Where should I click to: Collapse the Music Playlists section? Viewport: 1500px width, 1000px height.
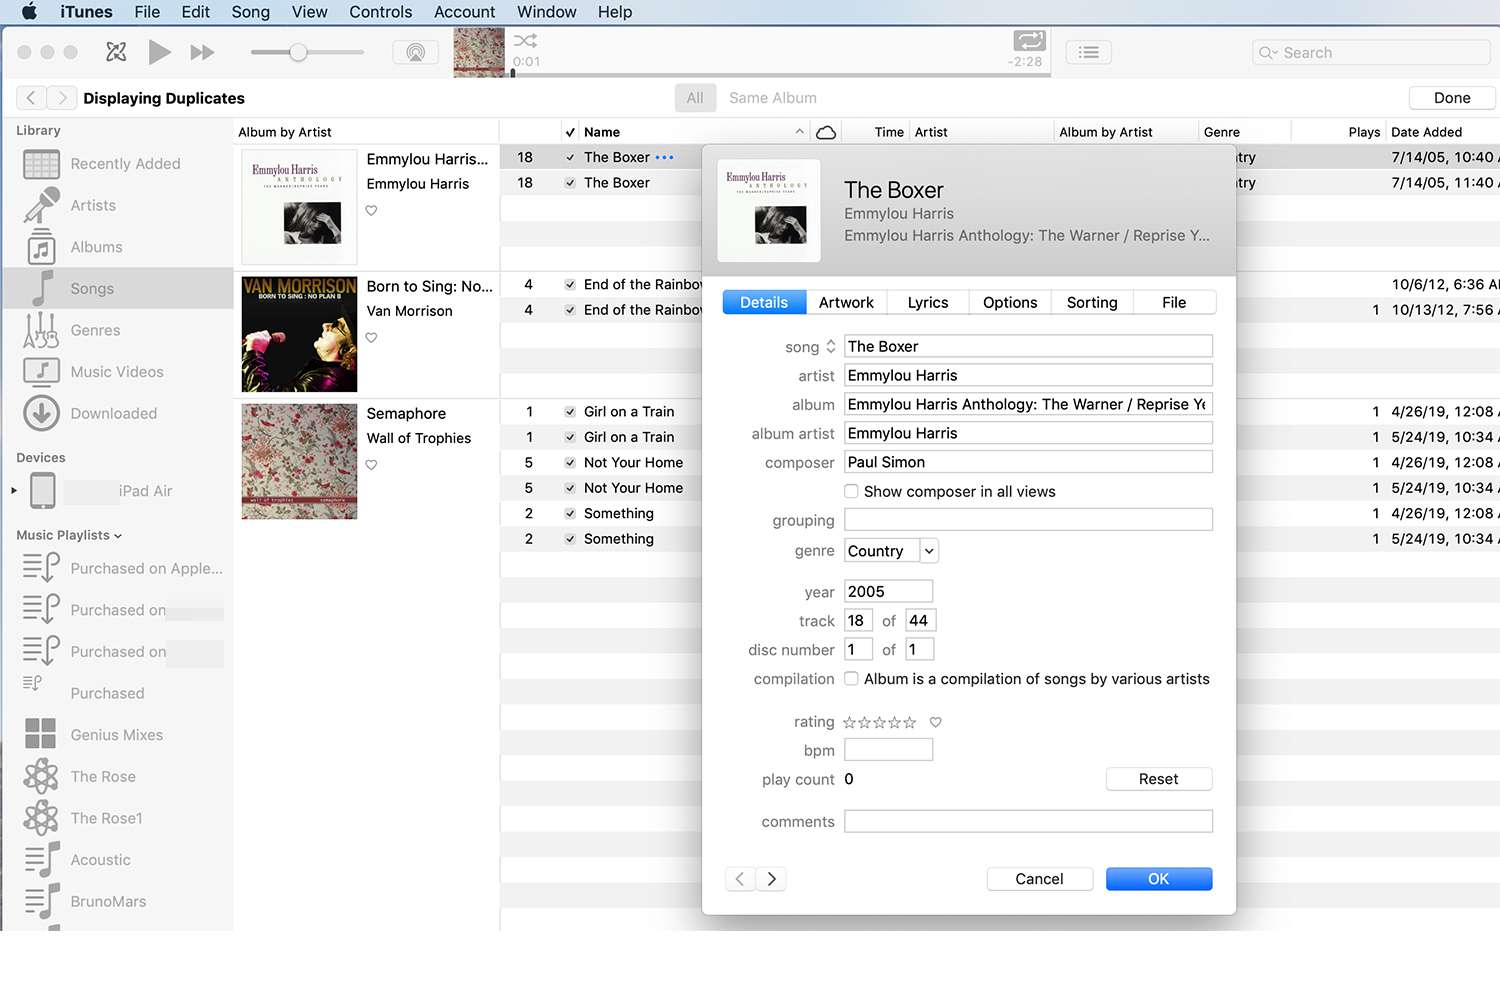pyautogui.click(x=118, y=536)
